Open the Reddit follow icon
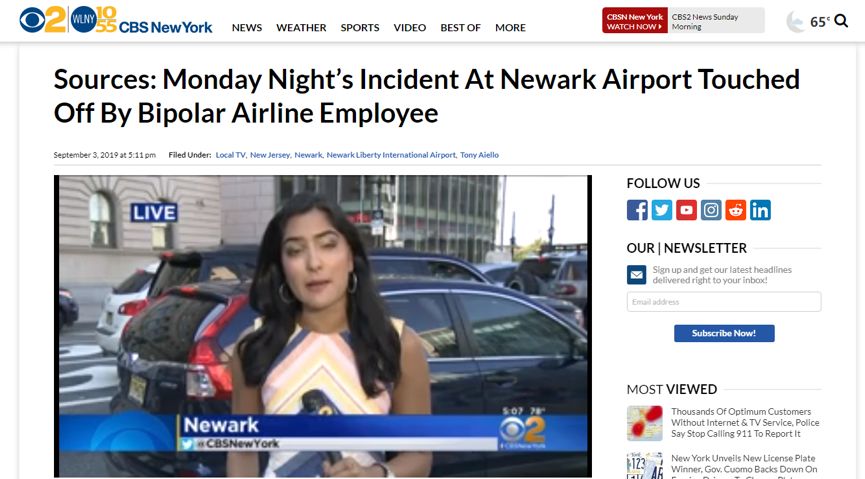Screen dimensions: 865x479 (x=735, y=210)
